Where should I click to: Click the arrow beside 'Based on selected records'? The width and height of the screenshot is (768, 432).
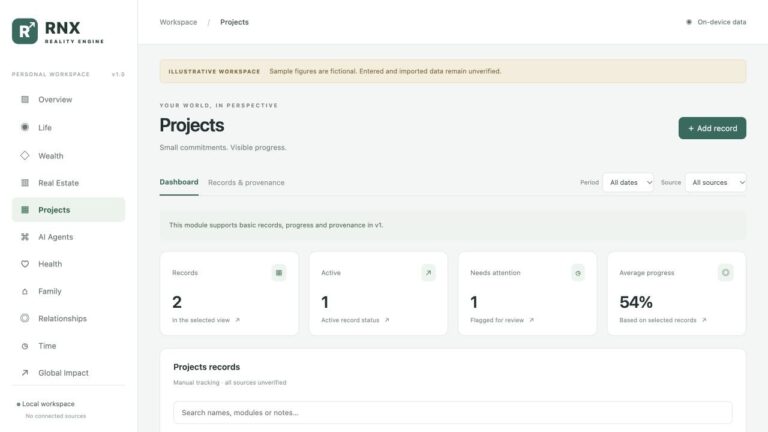(x=704, y=320)
